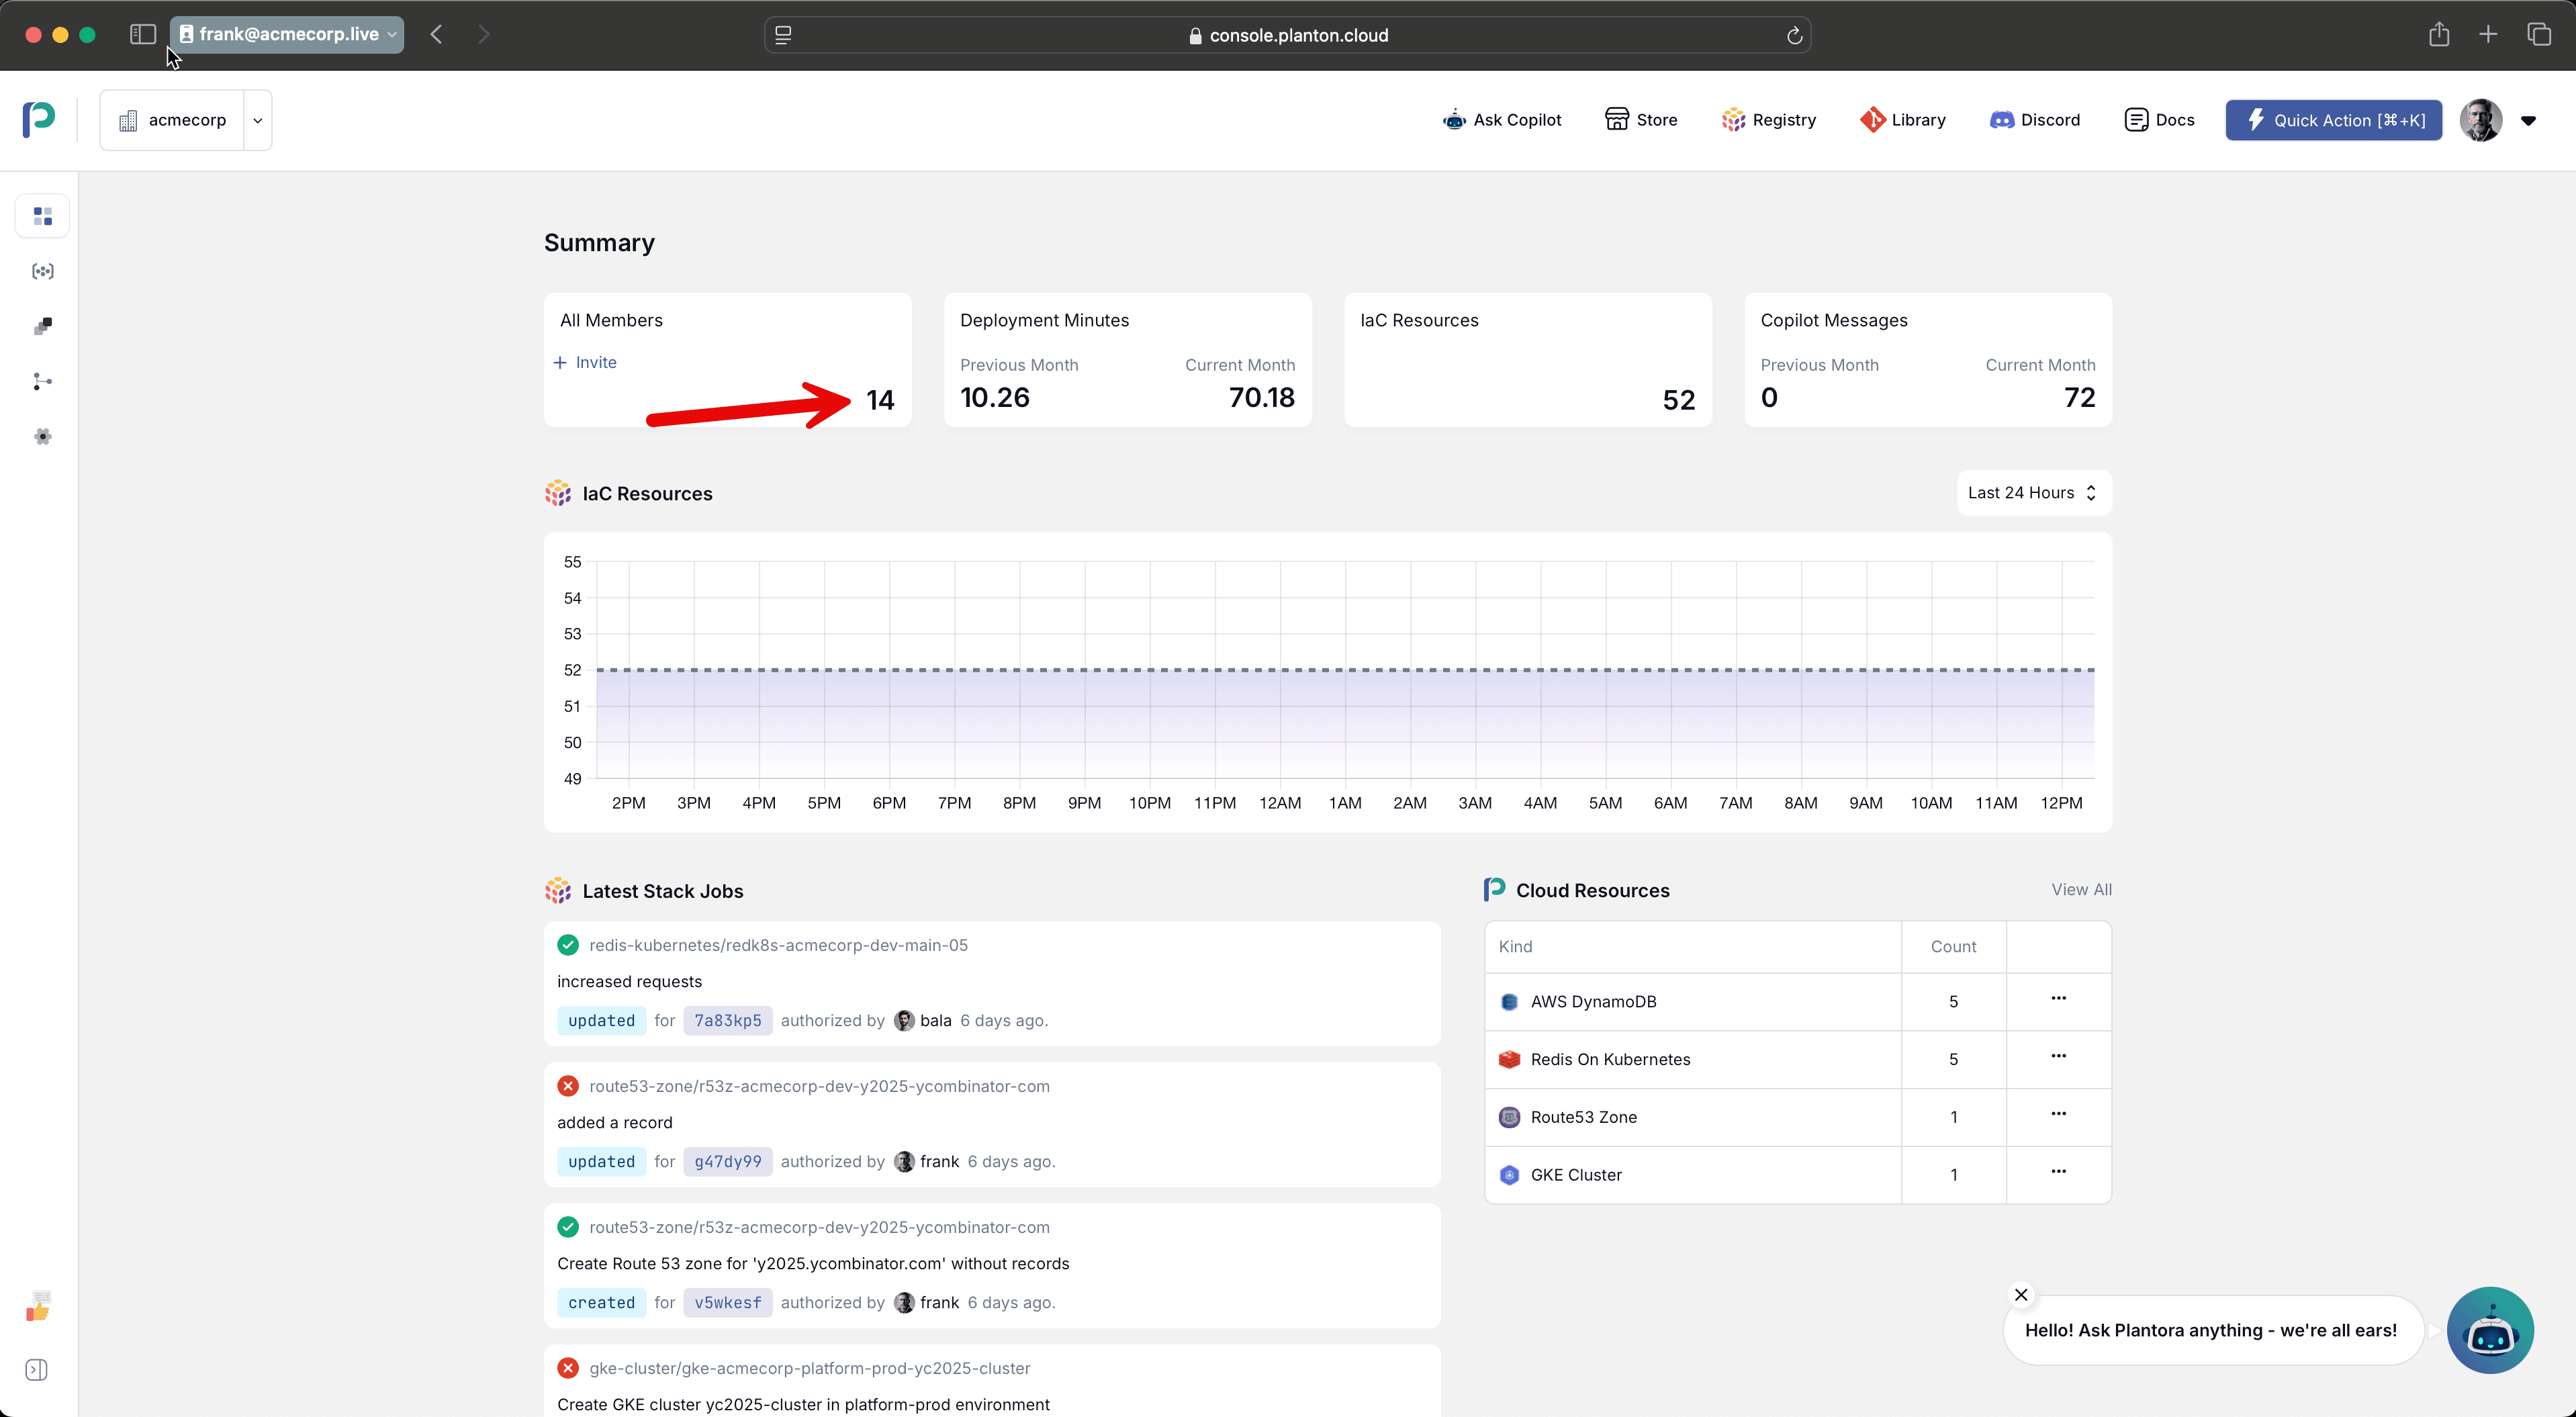Reload the page in Safari
2576x1417 pixels.
tap(1794, 35)
